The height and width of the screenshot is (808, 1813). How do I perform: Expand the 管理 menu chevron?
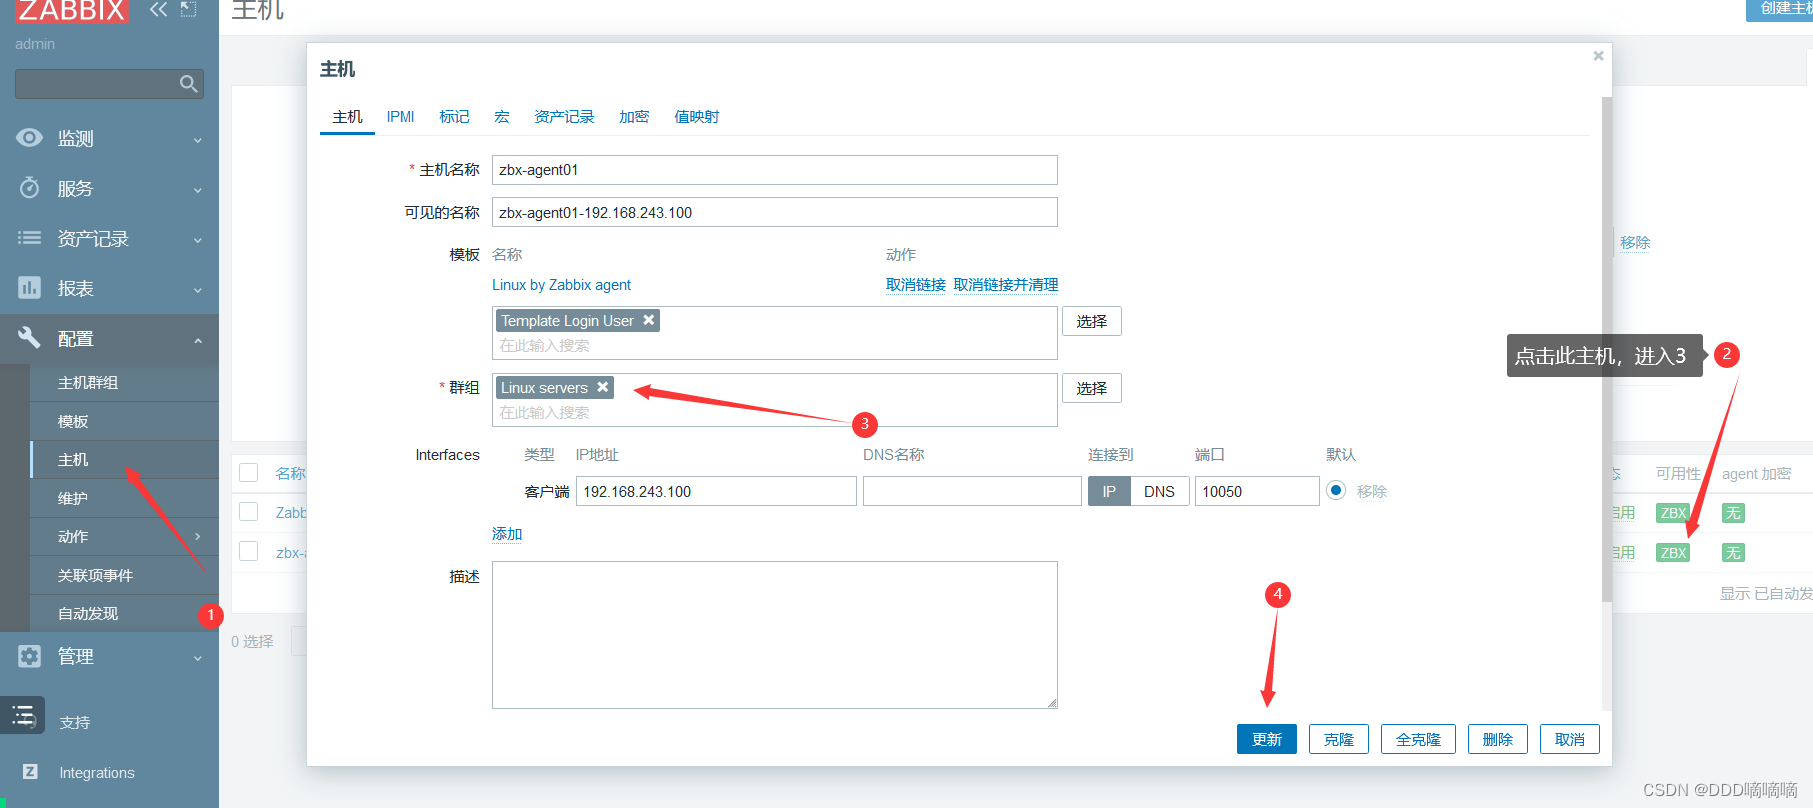198,658
